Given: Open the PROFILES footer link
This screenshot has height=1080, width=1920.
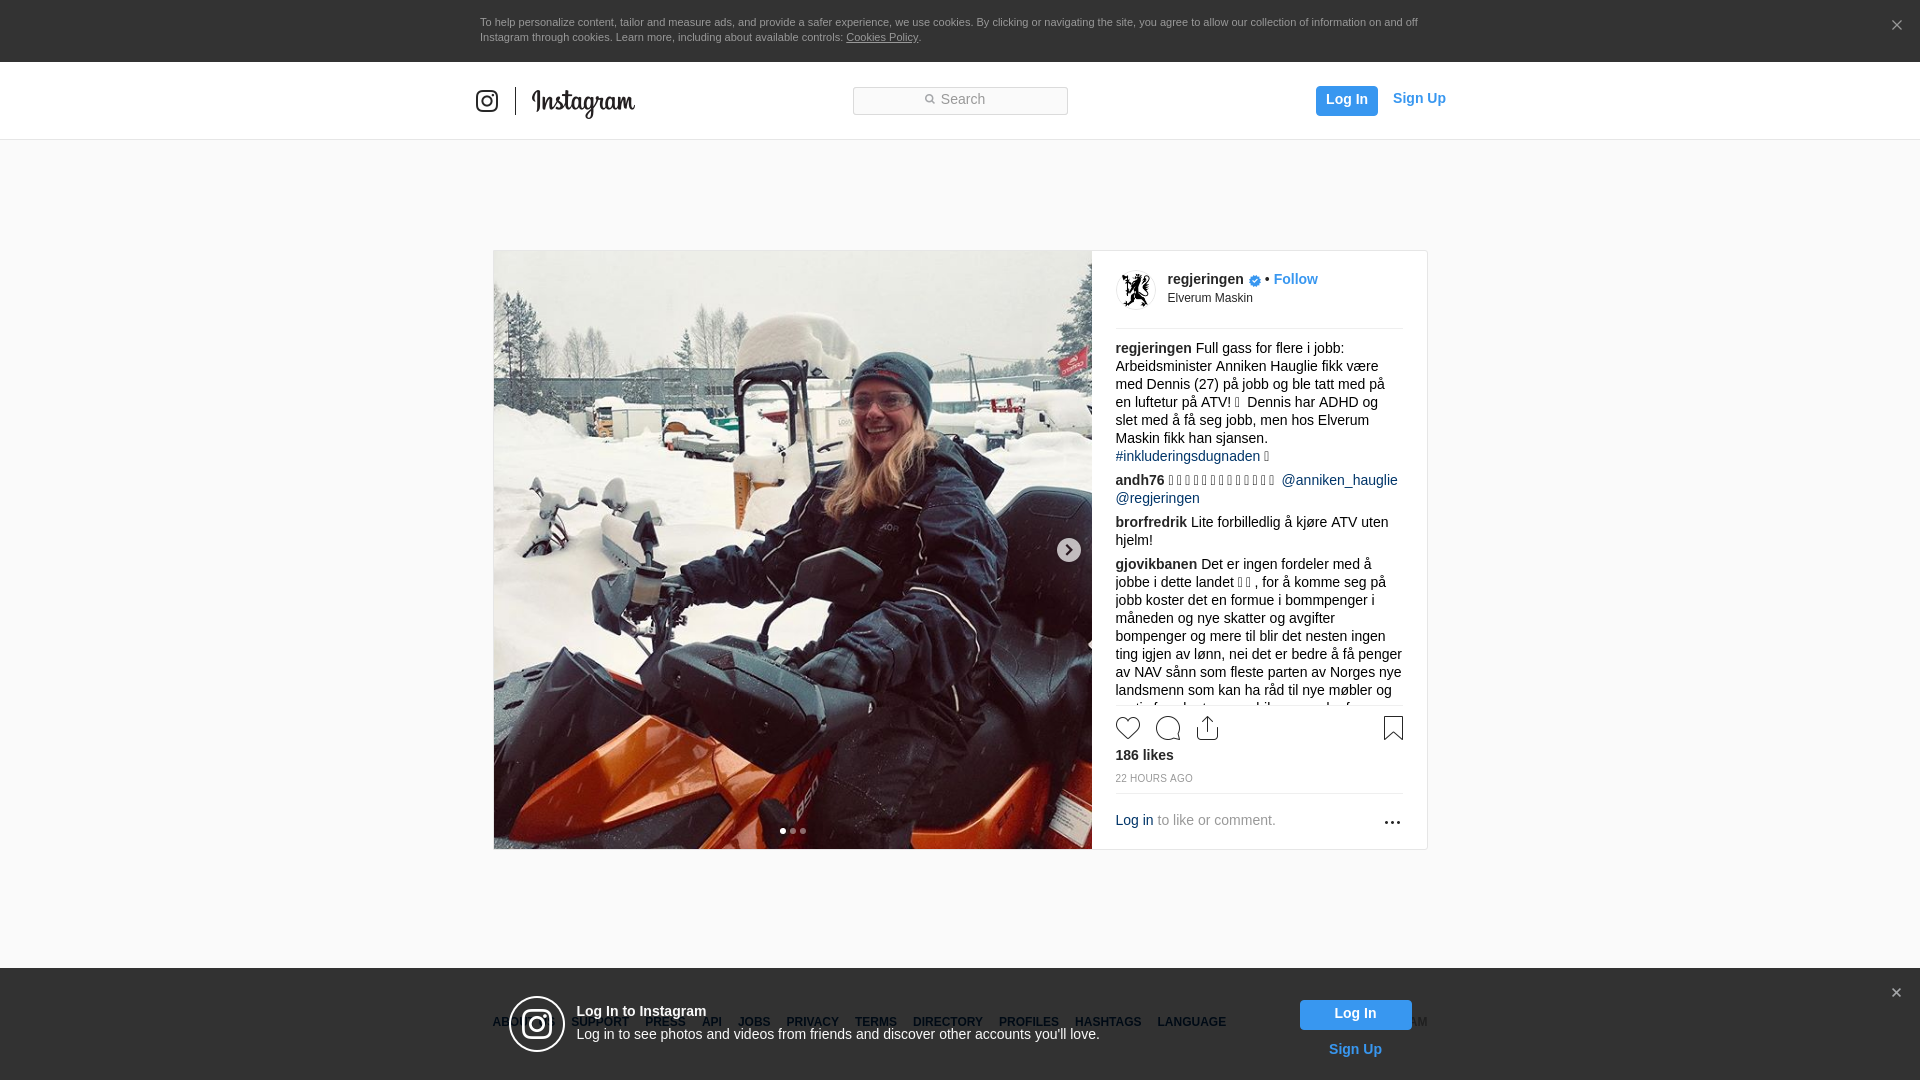Looking at the screenshot, I should [1028, 1022].
